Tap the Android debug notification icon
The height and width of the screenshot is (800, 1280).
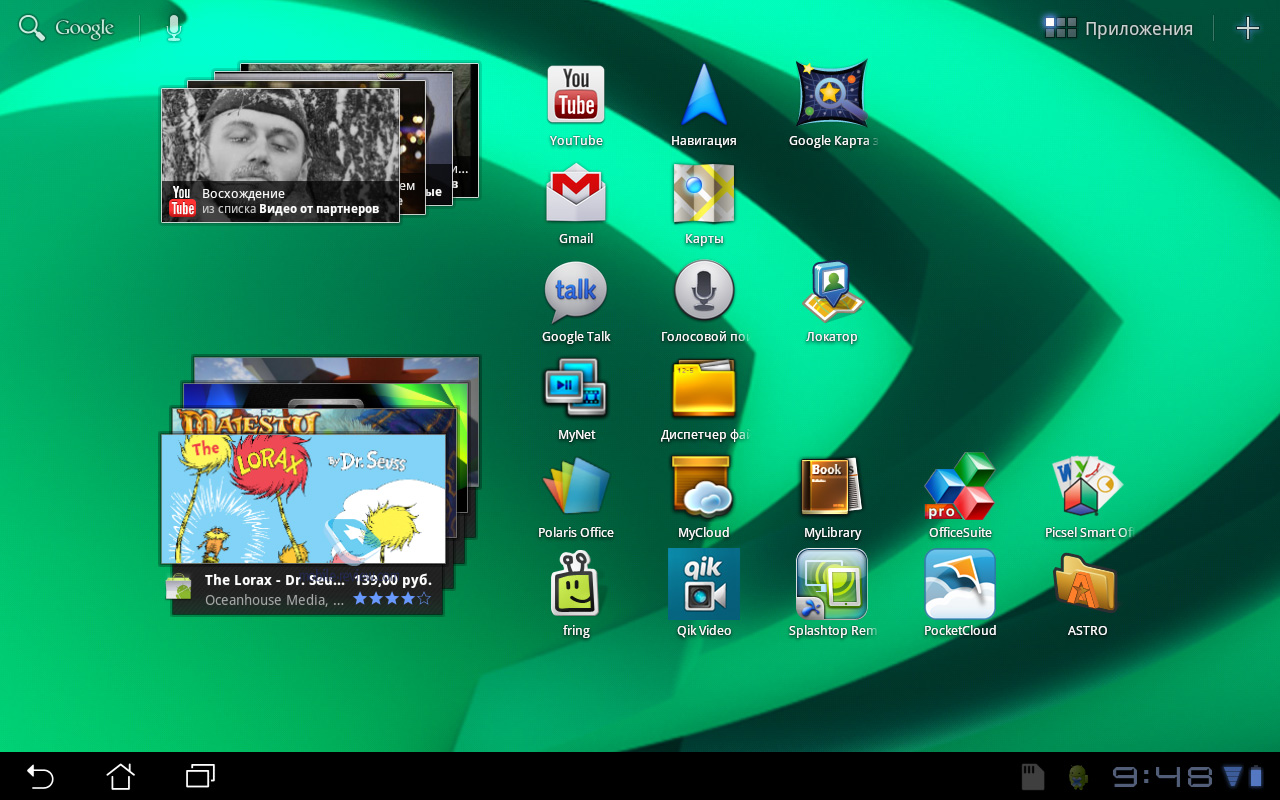(1077, 776)
